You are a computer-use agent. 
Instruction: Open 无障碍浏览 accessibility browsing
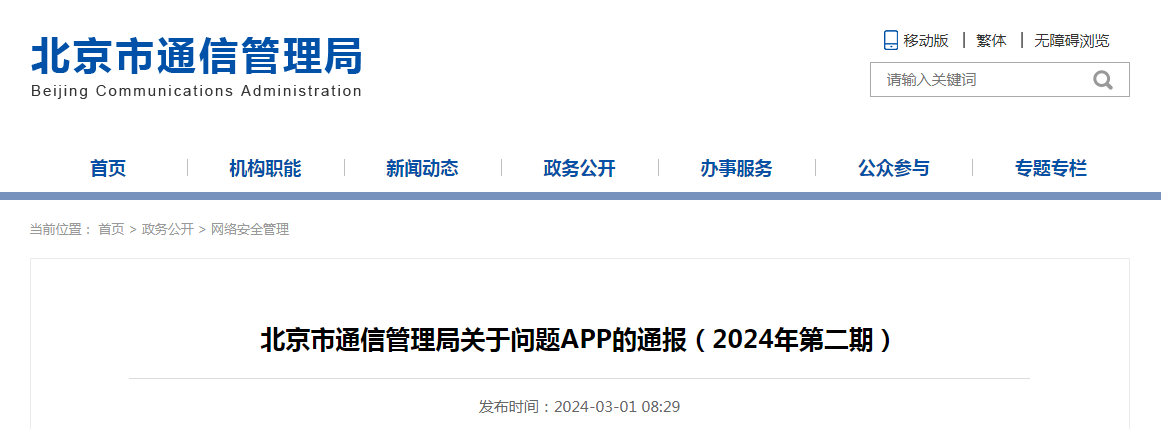click(1071, 41)
